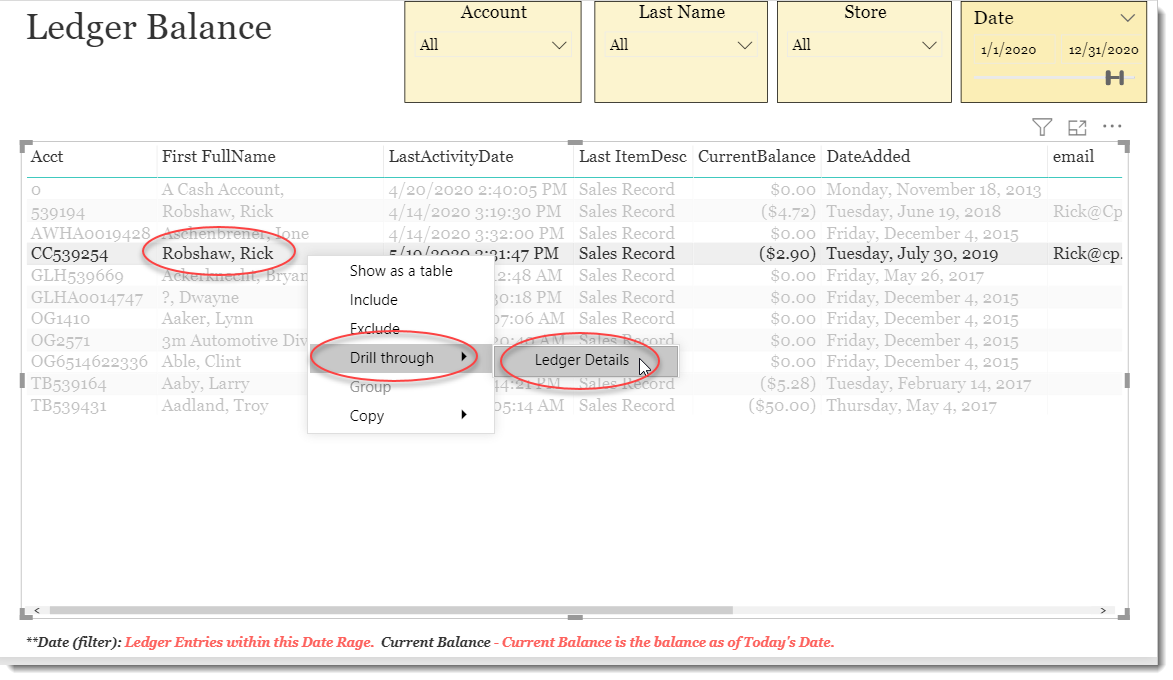Sort the table by the Acct column
Viewport: 1173px width, 680px height.
[45, 157]
